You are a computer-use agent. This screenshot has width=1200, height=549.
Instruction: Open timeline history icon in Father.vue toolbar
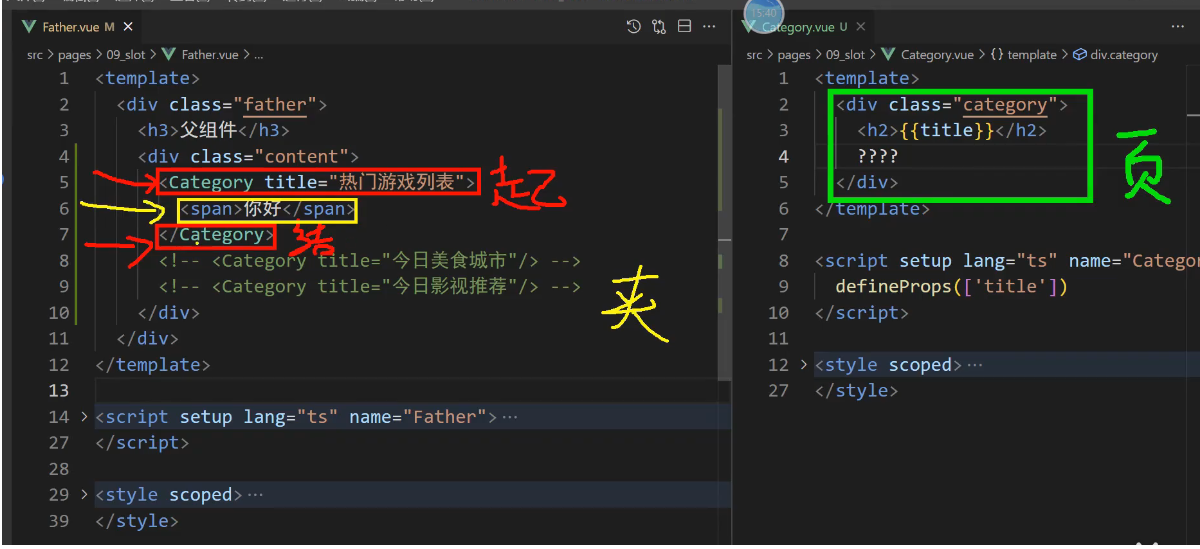point(634,27)
